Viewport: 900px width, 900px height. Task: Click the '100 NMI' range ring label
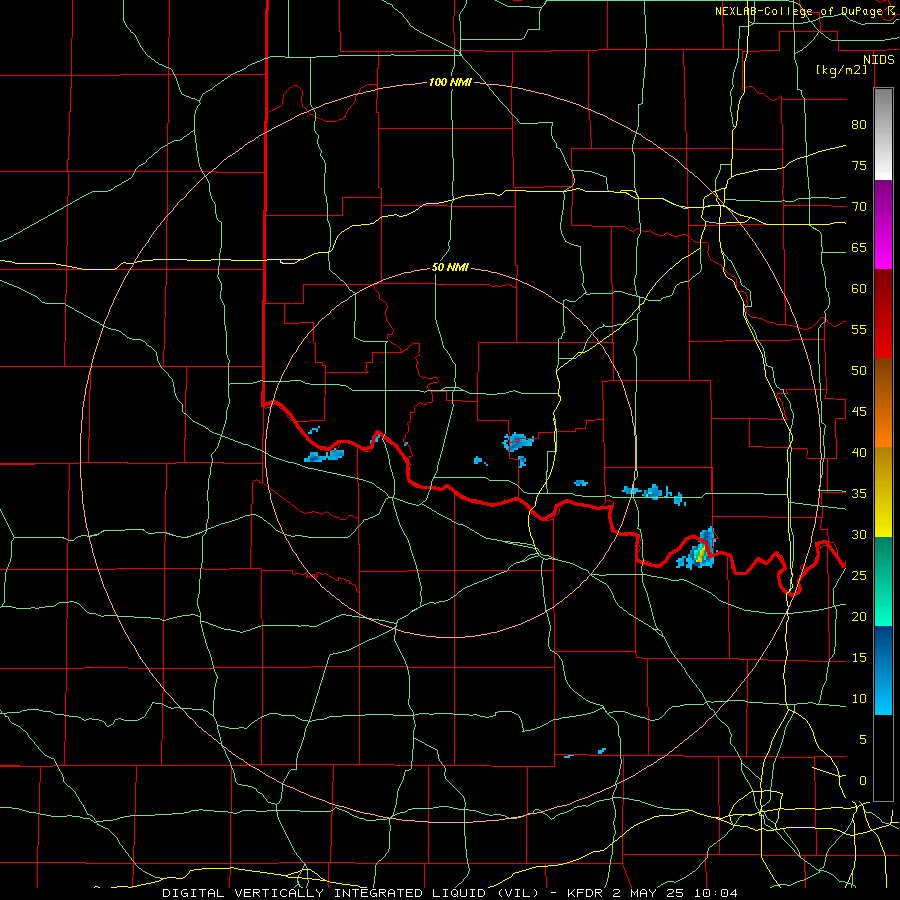(x=450, y=82)
